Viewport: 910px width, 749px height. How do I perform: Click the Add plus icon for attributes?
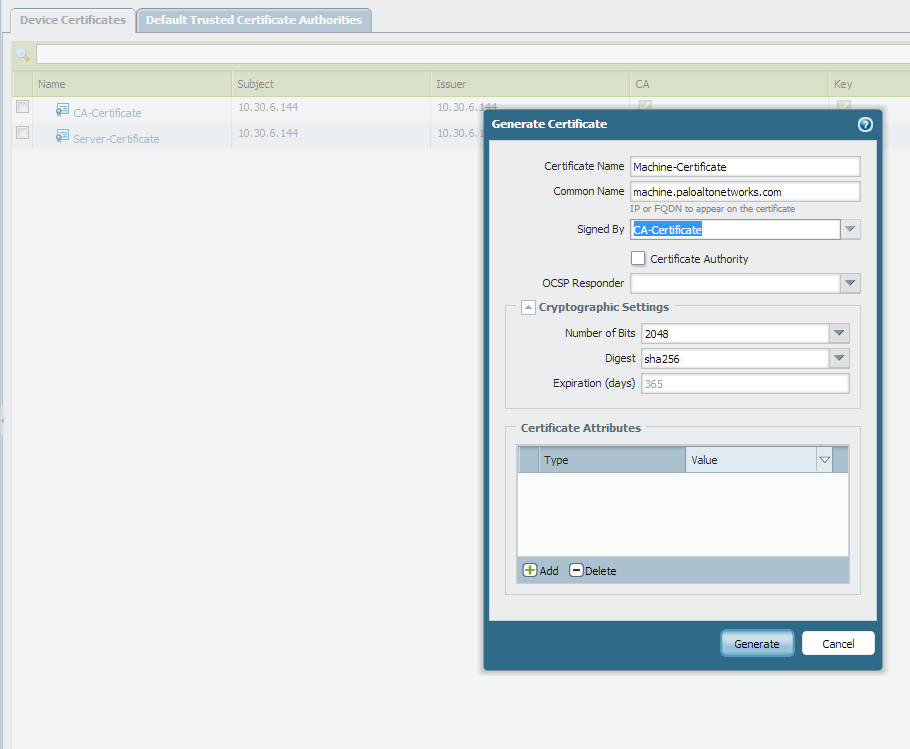pos(530,570)
